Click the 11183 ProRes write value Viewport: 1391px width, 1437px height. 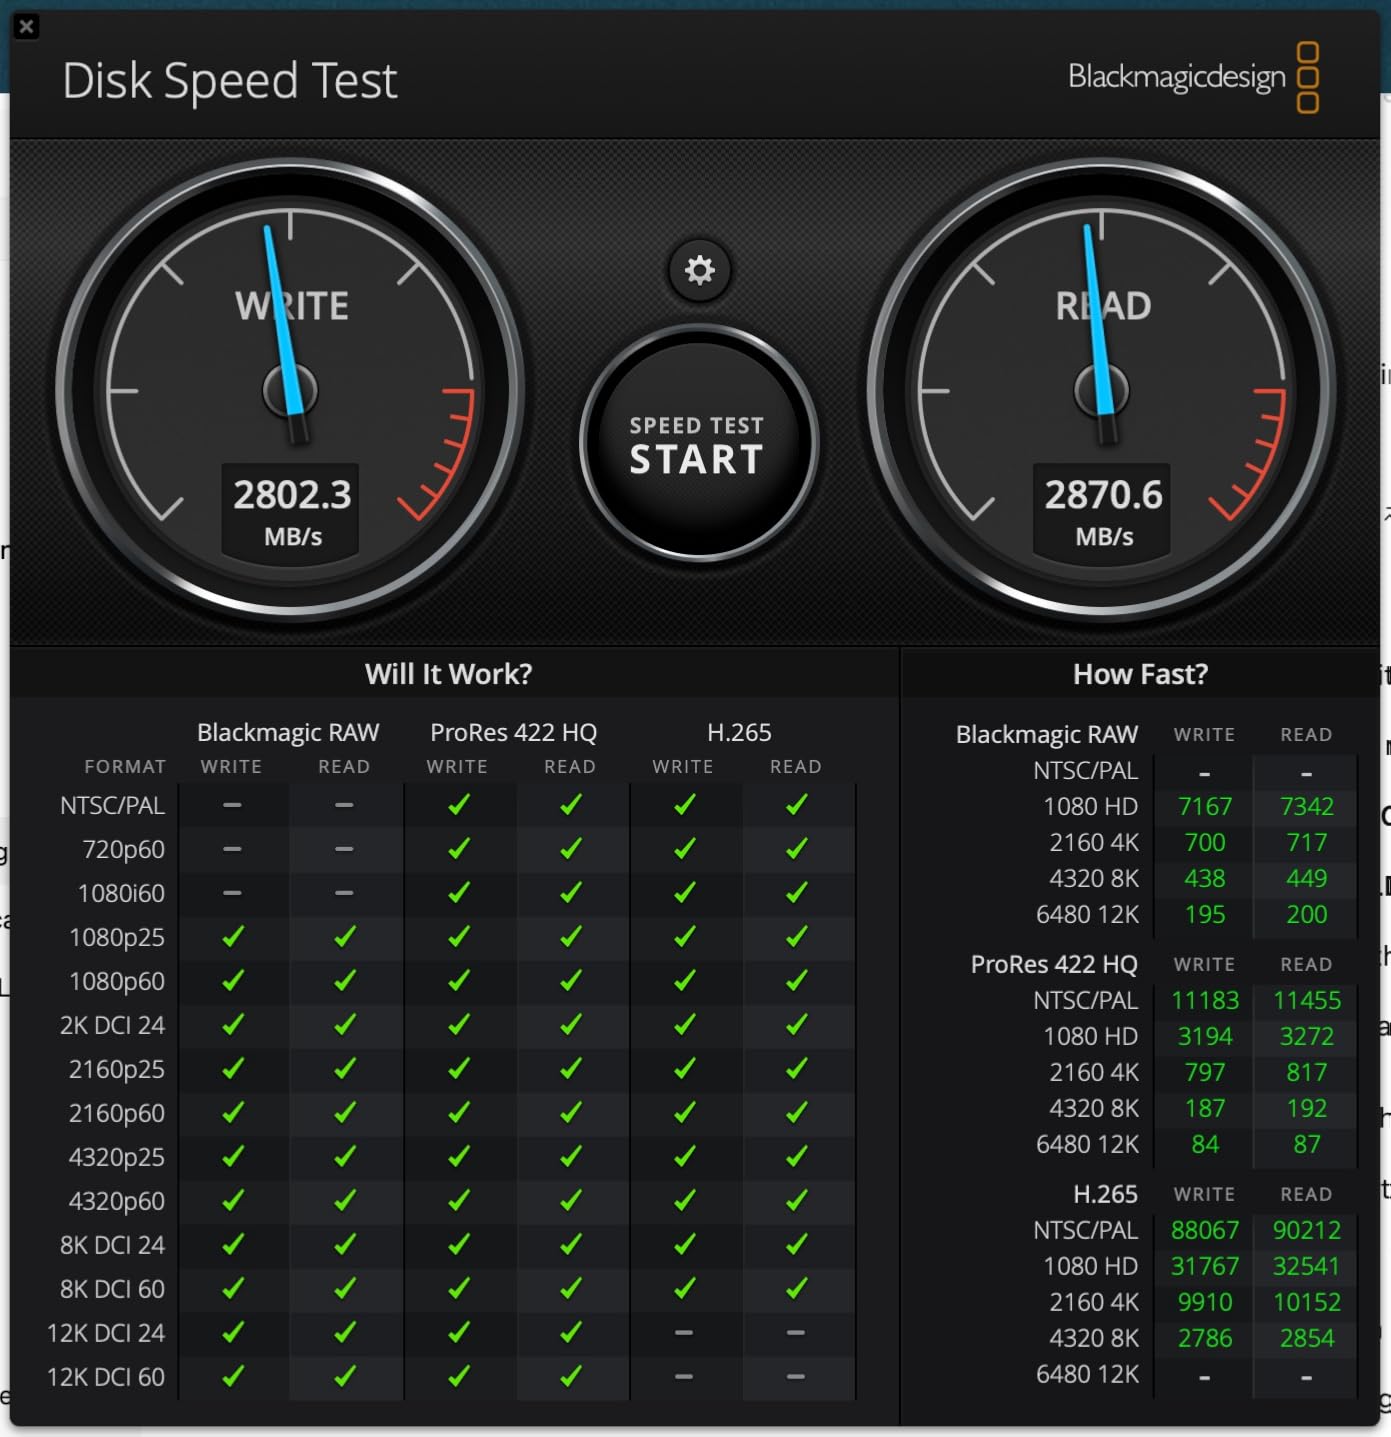[1204, 1000]
